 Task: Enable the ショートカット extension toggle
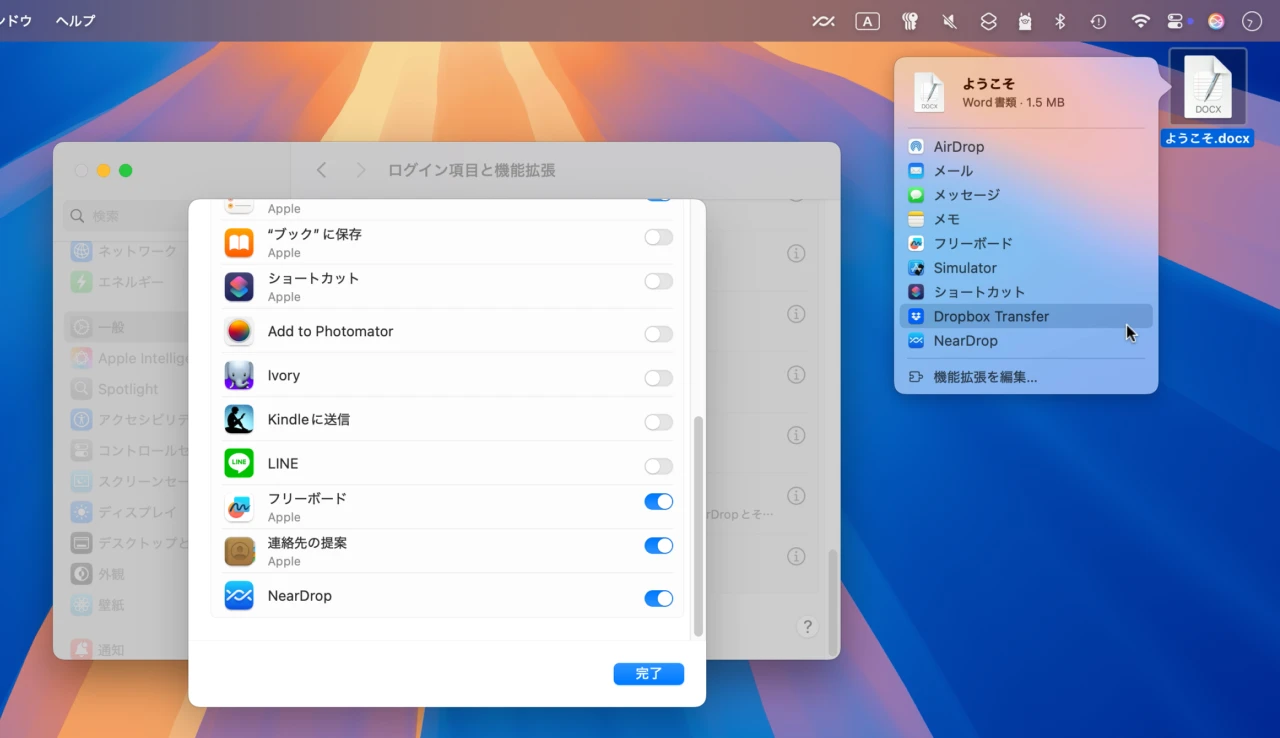pyautogui.click(x=658, y=281)
